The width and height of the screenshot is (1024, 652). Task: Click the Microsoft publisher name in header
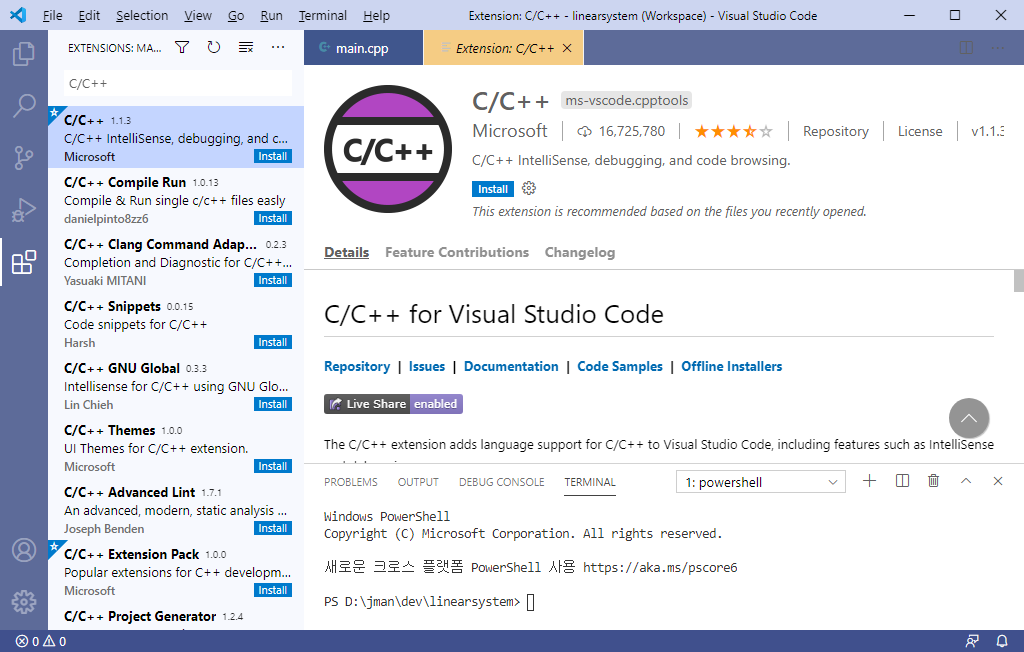point(509,131)
